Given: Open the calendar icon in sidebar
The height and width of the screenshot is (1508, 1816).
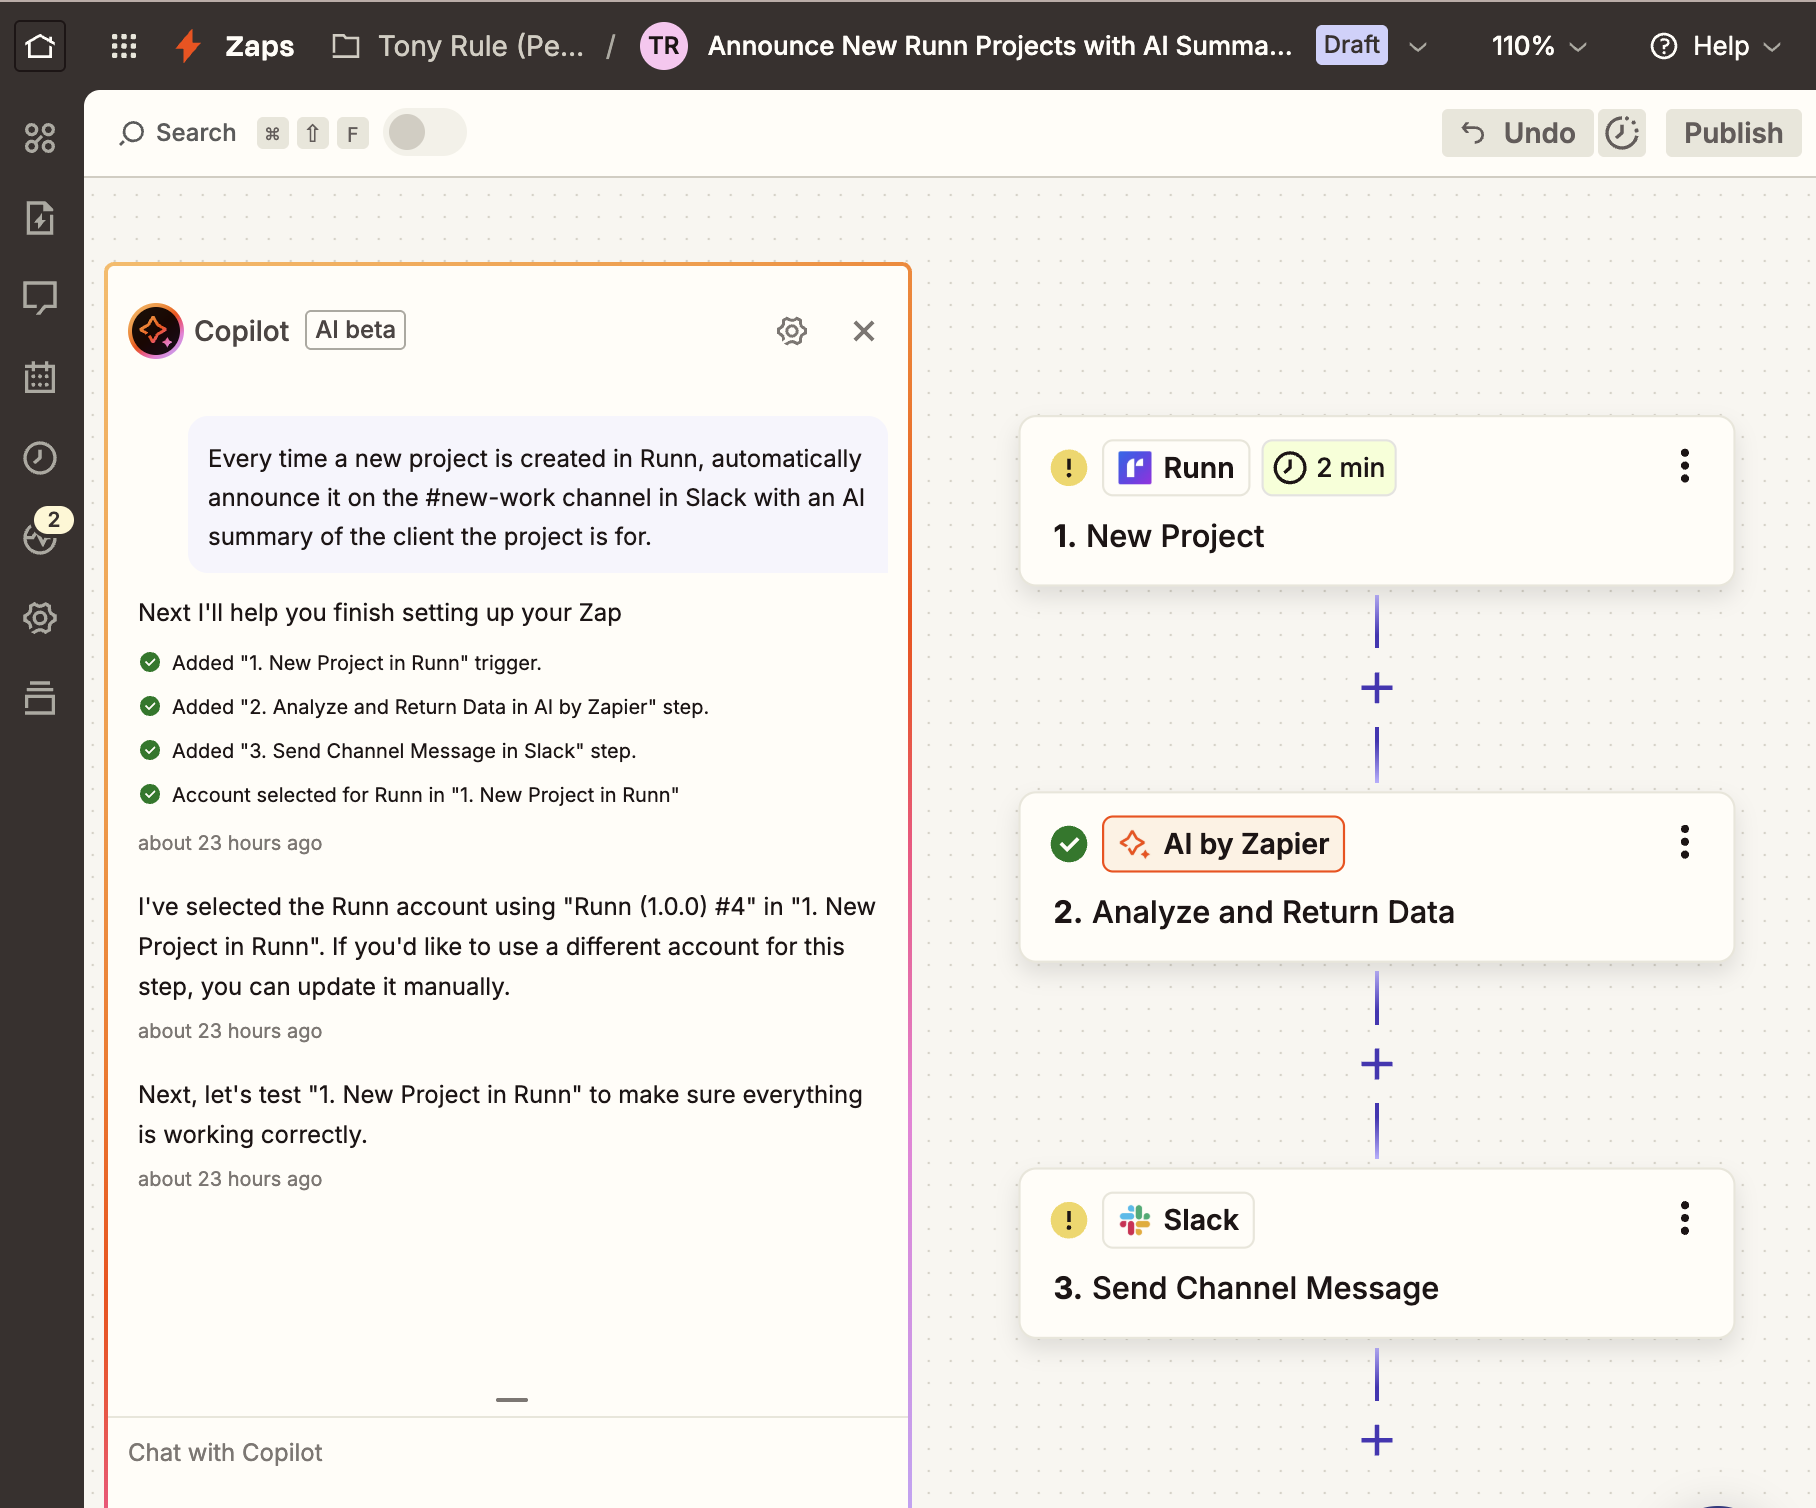Looking at the screenshot, I should click(x=40, y=378).
